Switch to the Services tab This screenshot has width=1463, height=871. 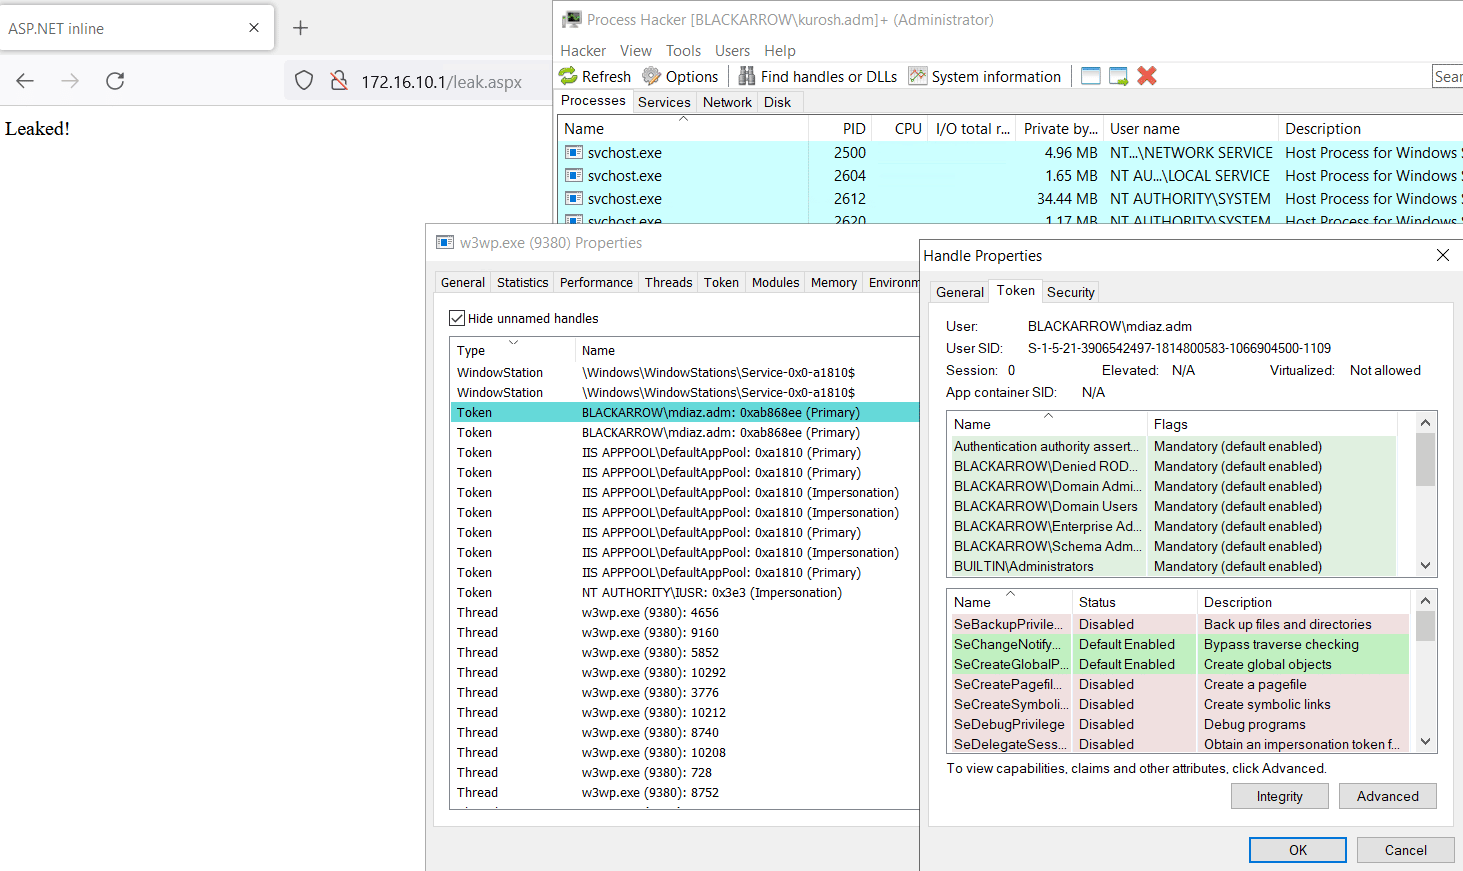click(x=664, y=102)
